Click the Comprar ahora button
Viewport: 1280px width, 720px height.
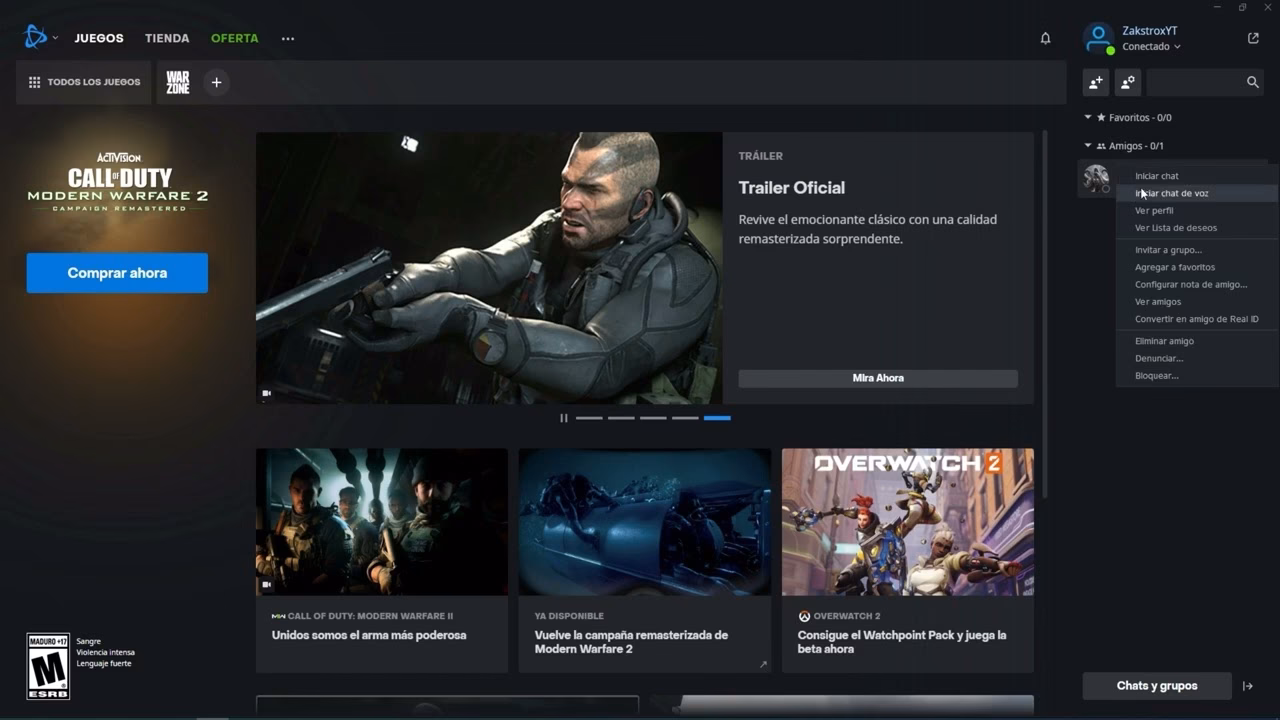coord(117,273)
